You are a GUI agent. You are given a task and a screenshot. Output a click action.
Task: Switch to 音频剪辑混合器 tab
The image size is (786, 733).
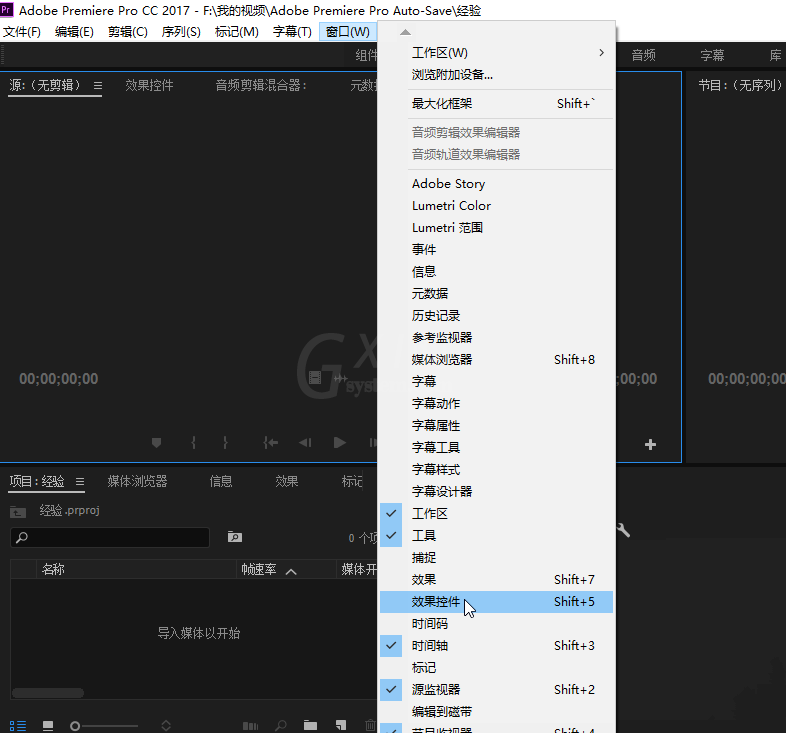[261, 85]
